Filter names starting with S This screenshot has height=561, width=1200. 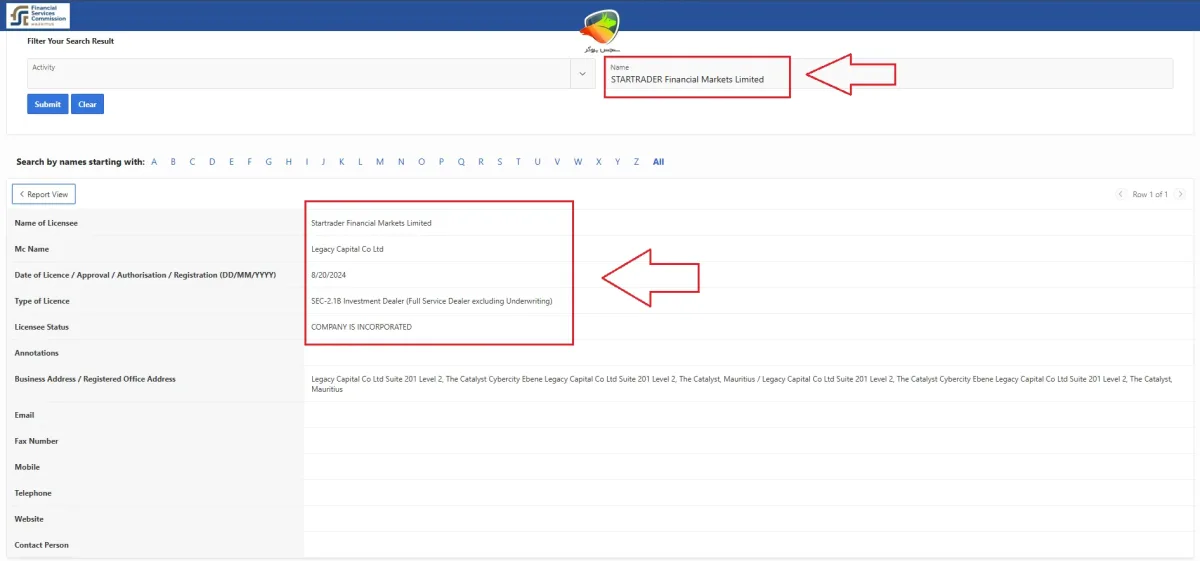pos(500,162)
